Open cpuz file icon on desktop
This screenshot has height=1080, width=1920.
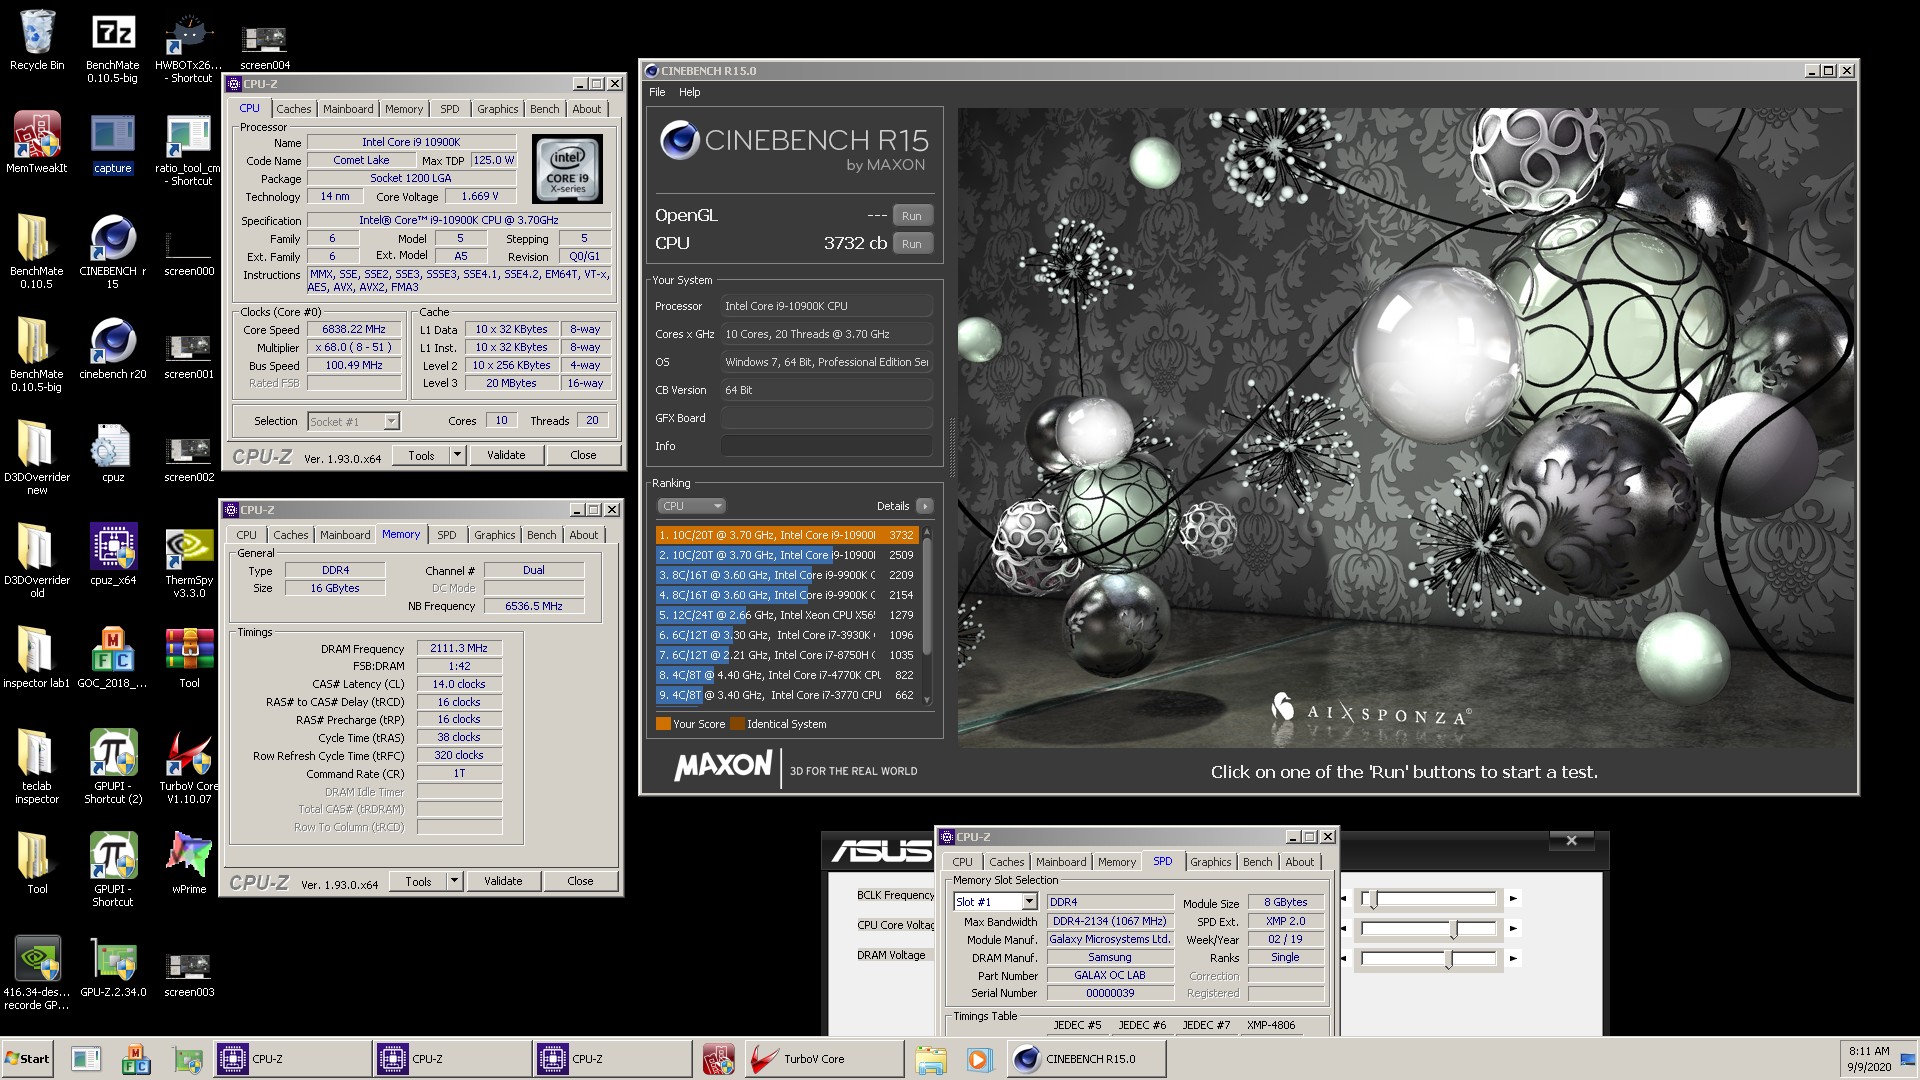[113, 451]
